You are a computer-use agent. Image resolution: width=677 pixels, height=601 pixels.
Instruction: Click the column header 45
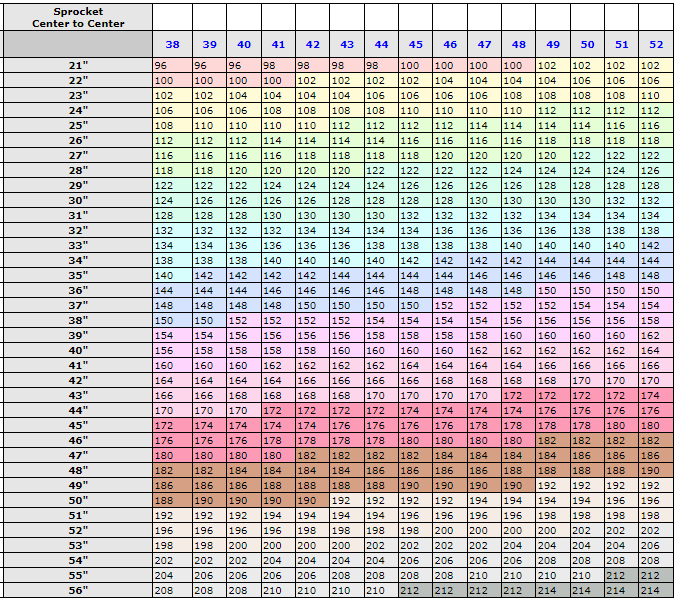pos(416,44)
